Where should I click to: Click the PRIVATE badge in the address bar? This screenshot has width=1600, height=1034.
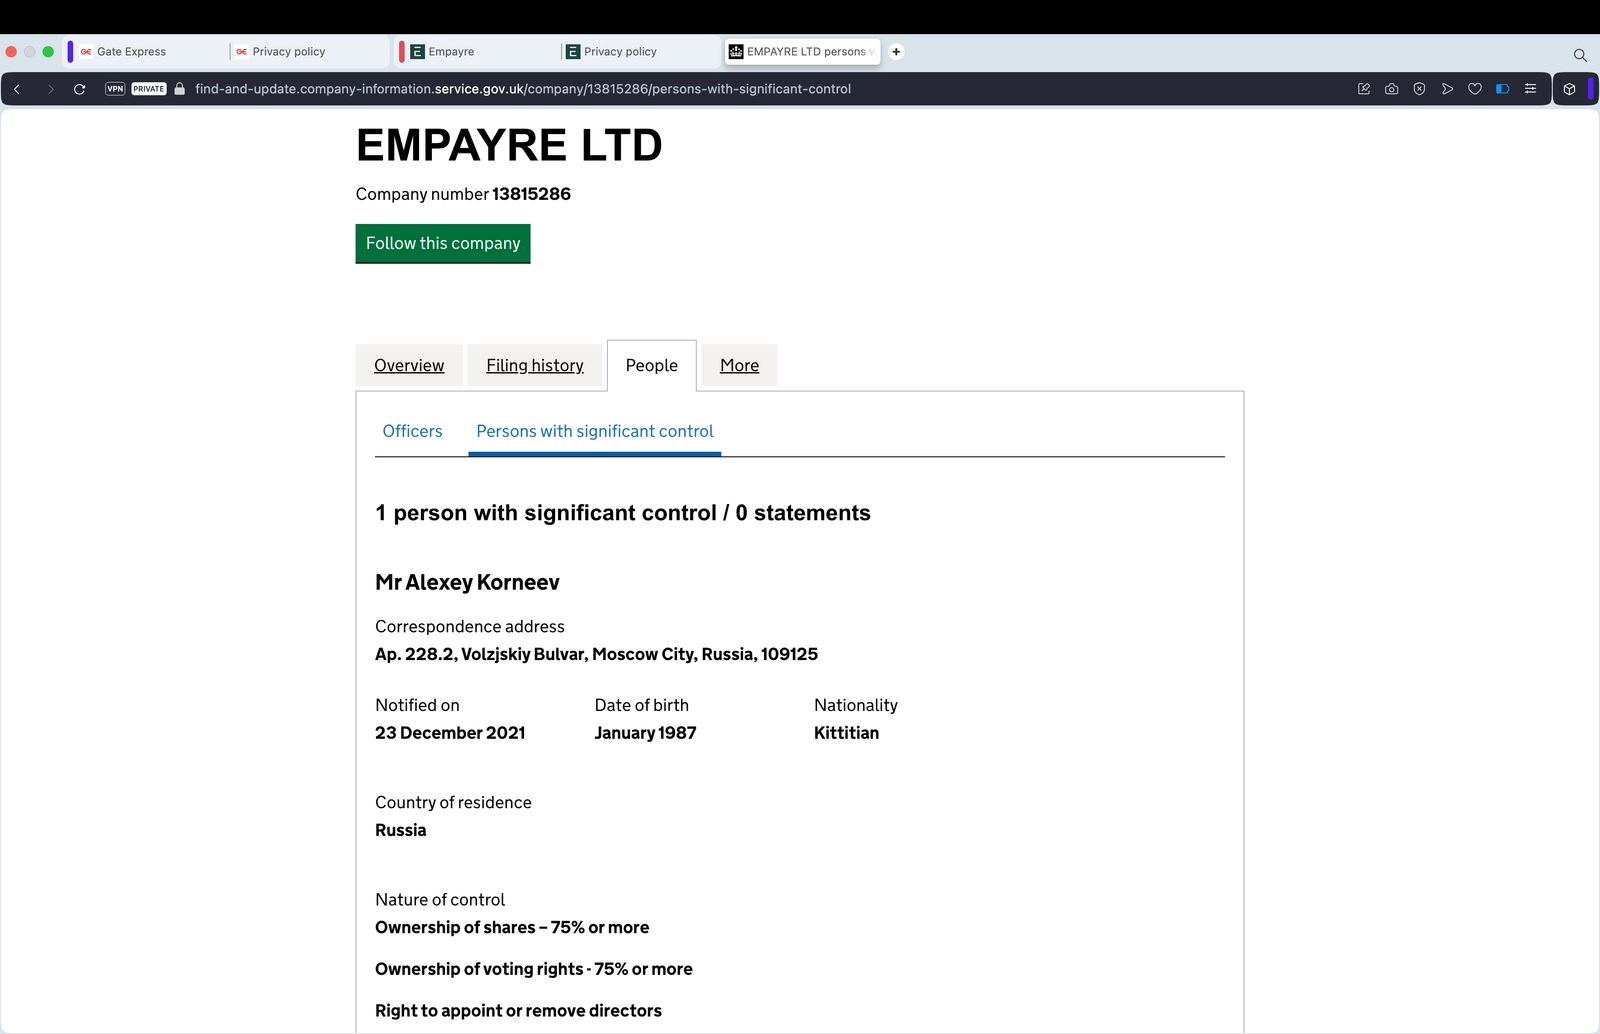(148, 88)
